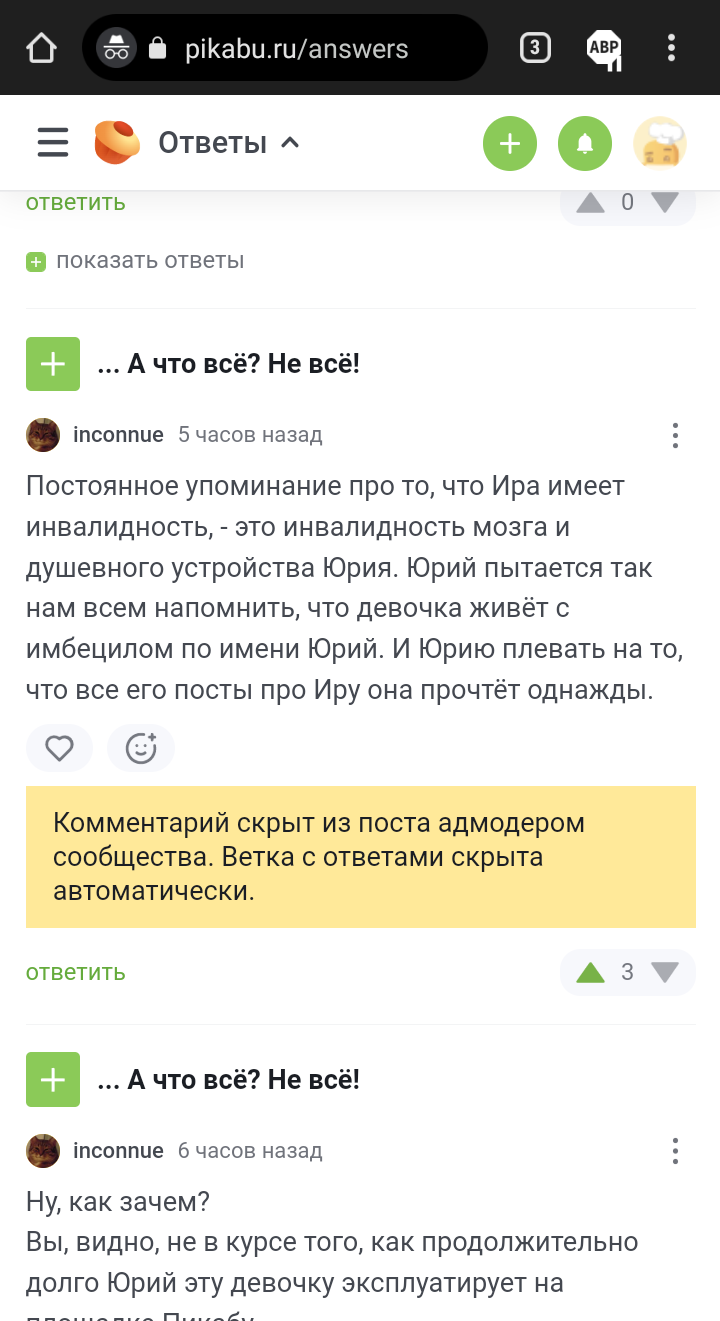Expand the first post using green plus
The image size is (720, 1321).
pyautogui.click(x=52, y=364)
